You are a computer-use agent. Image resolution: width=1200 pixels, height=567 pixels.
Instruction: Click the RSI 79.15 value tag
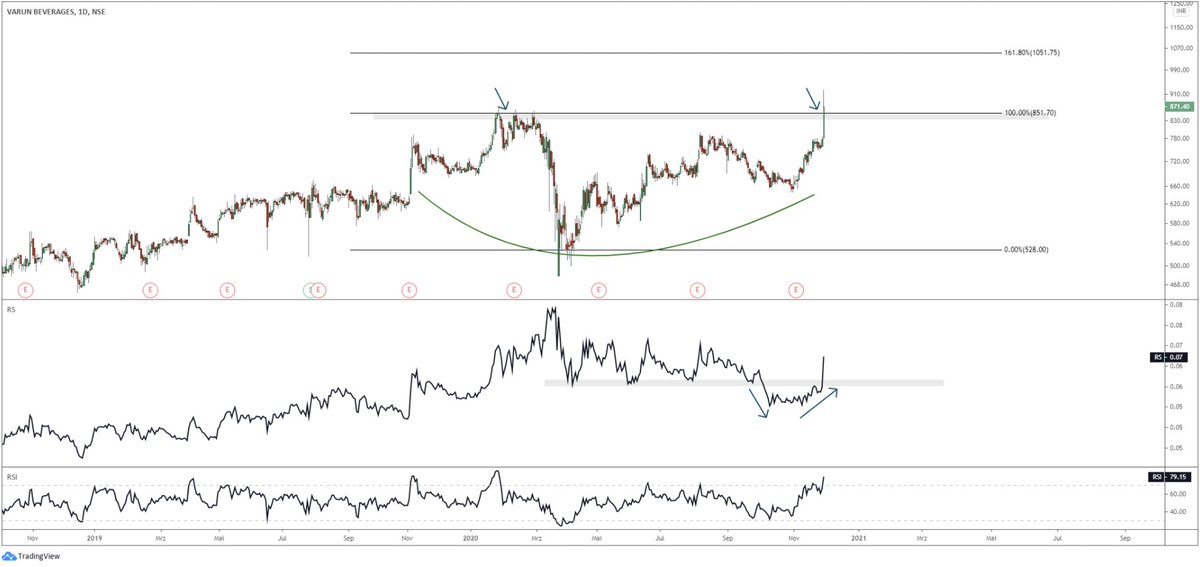pos(1170,477)
